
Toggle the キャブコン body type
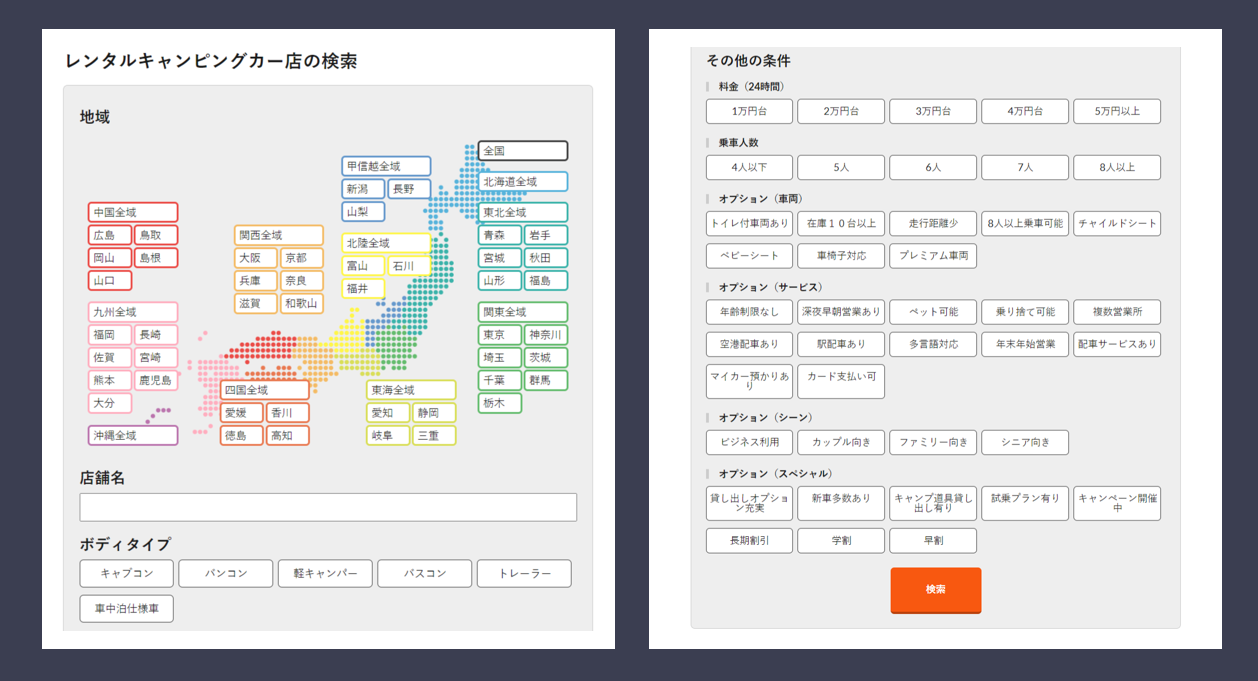coord(127,574)
